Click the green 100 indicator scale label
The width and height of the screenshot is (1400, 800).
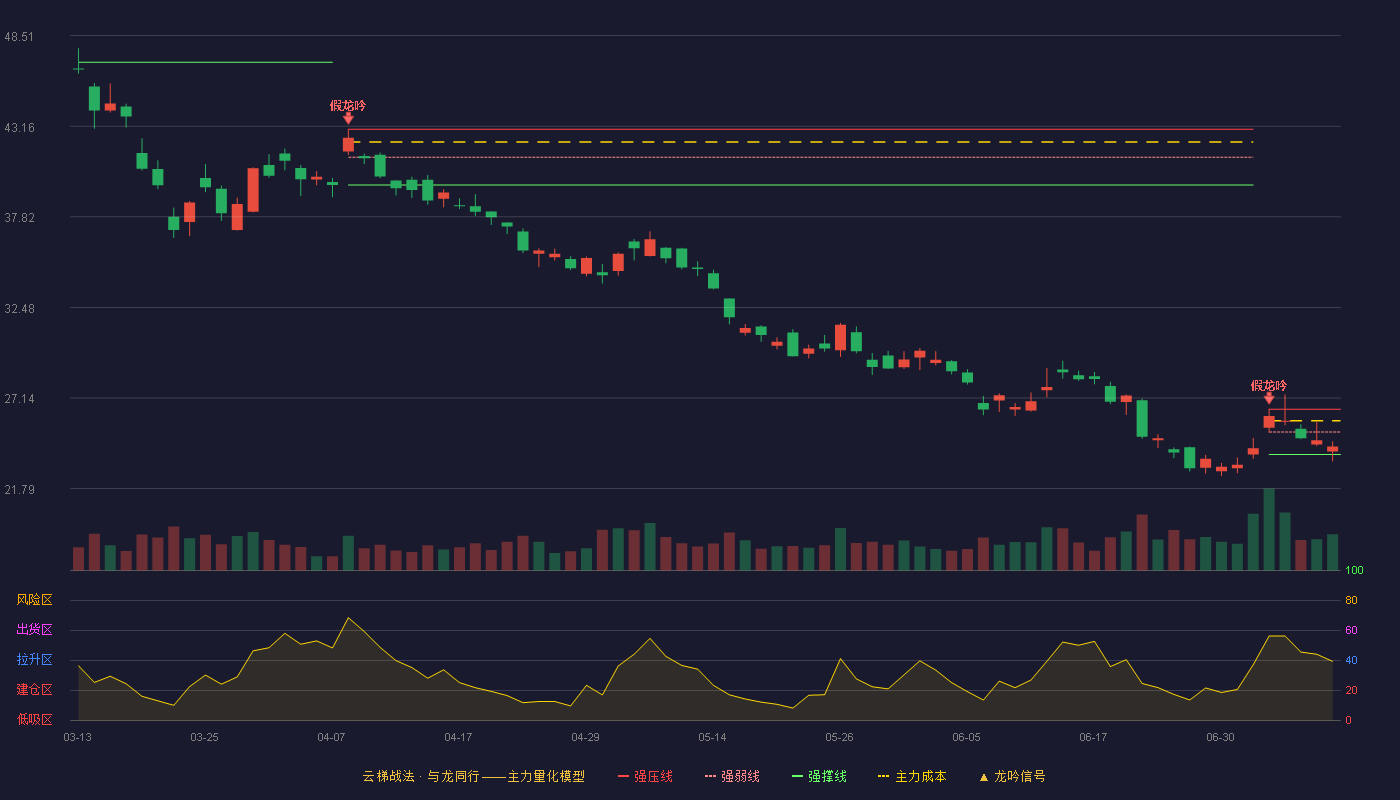(1354, 571)
